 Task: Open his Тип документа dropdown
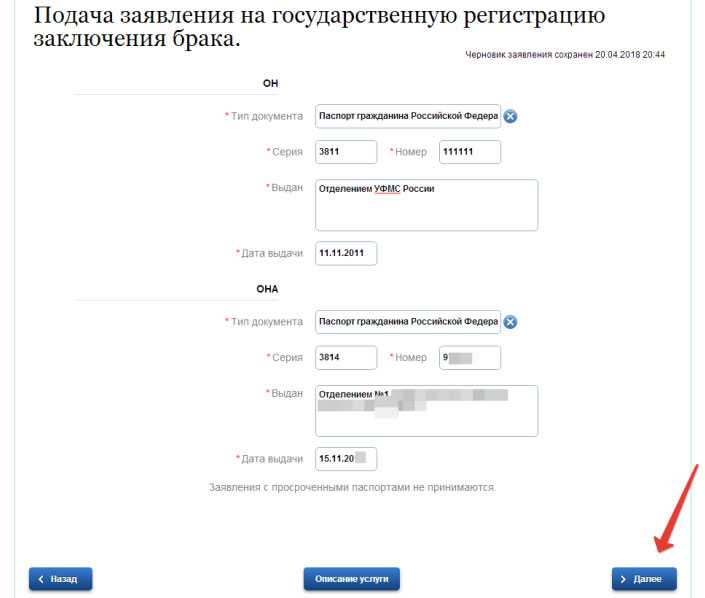coord(408,116)
